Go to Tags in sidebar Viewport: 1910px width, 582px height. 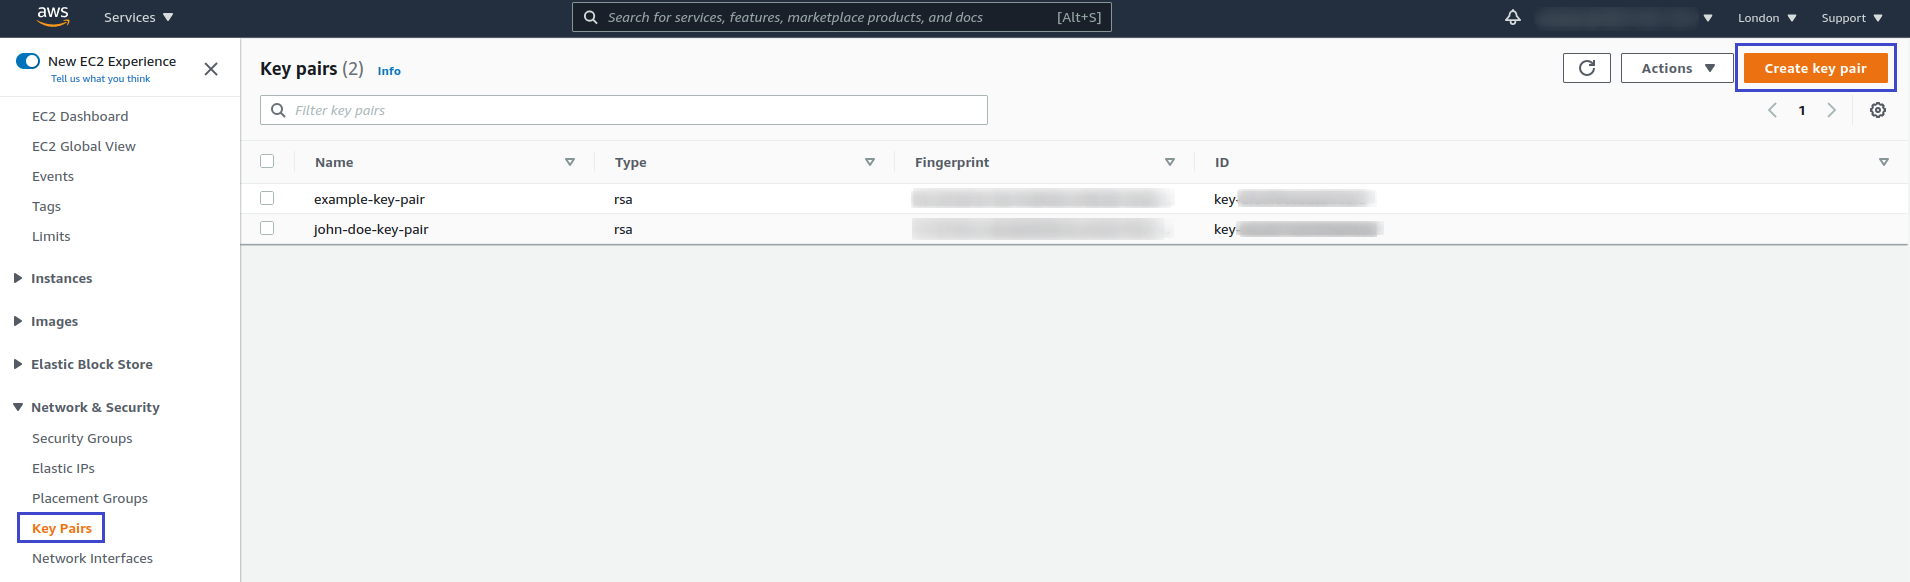46,206
